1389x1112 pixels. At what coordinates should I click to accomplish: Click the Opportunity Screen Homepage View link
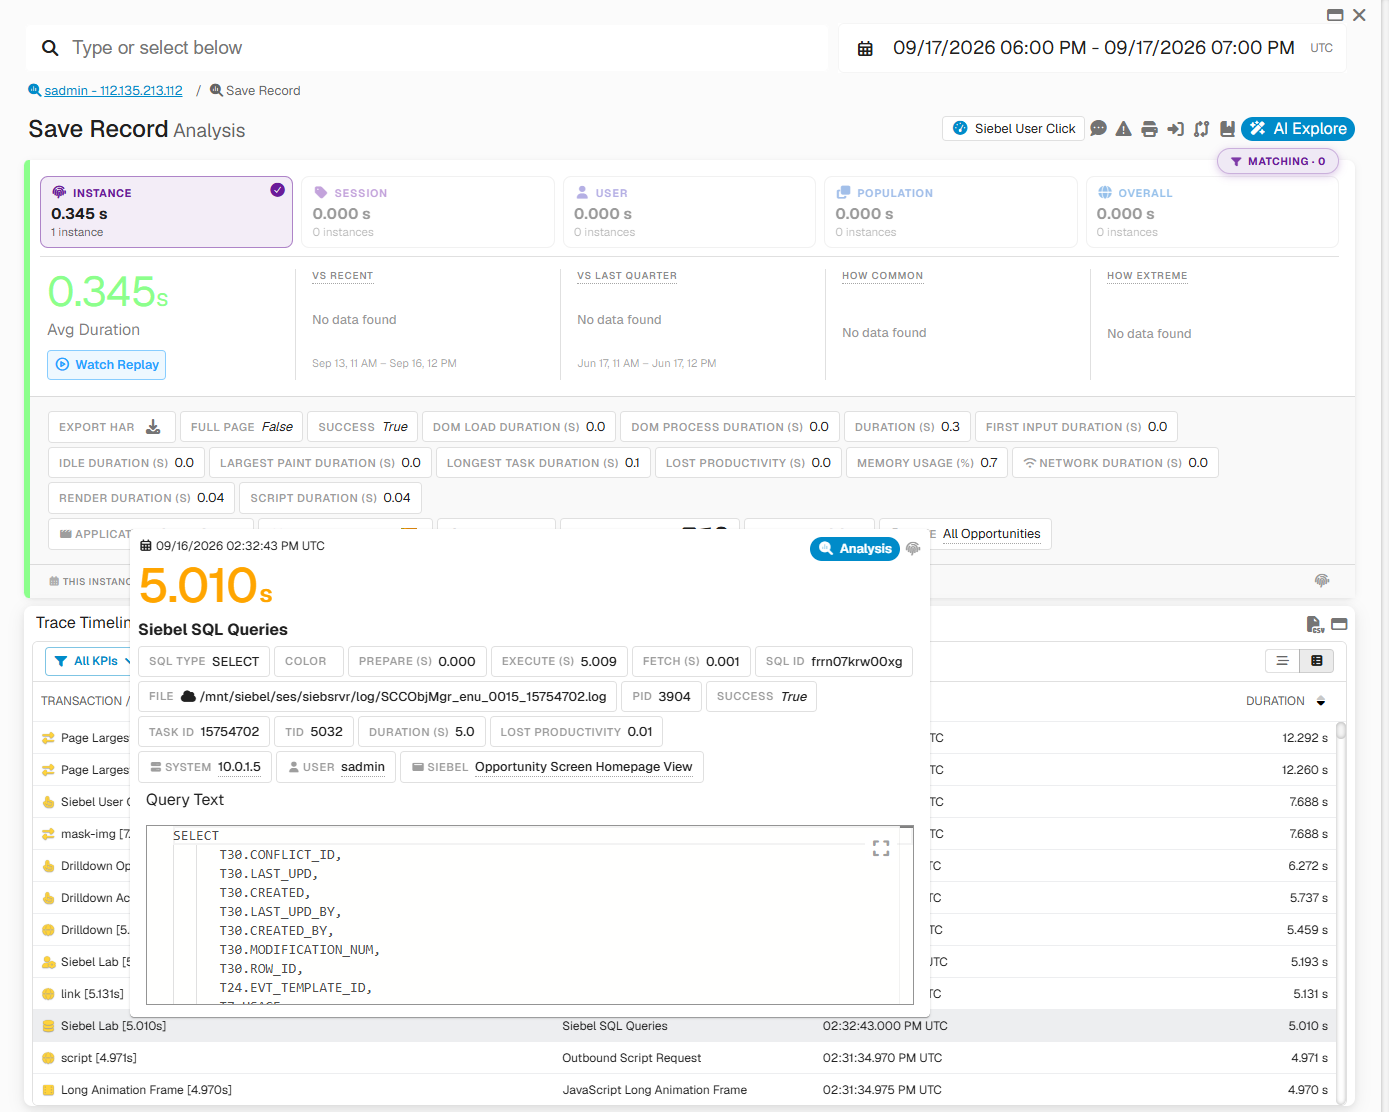tap(583, 767)
